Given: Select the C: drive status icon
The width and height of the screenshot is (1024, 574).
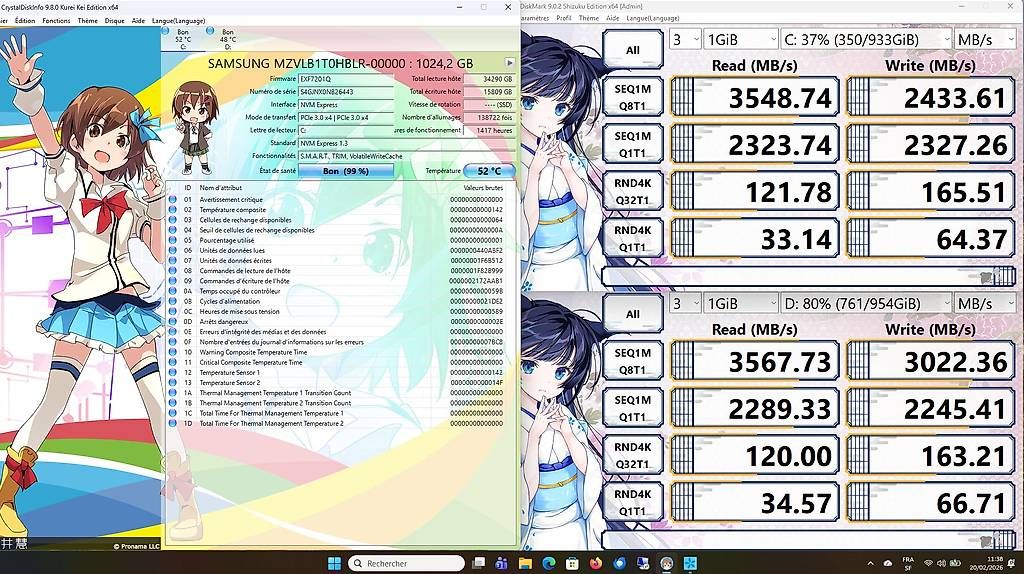Looking at the screenshot, I should tap(166, 31).
